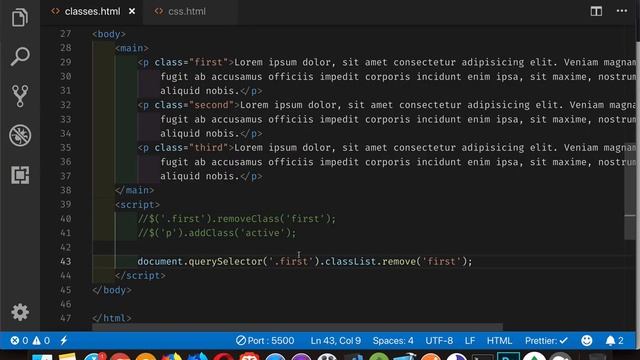
Task: Click the Ln 43, Col 9 indicator
Action: tap(336, 340)
